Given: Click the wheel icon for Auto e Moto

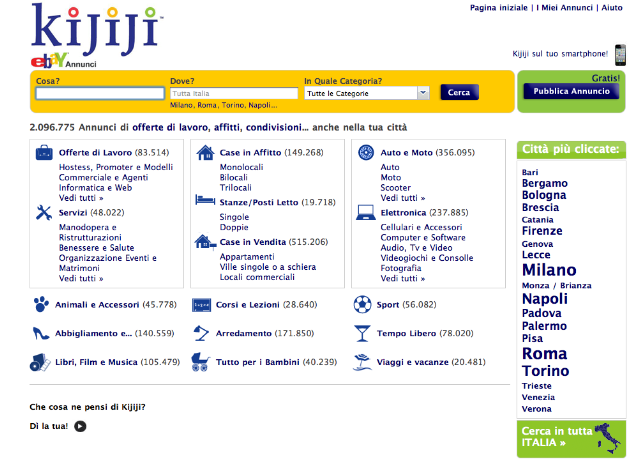Looking at the screenshot, I should click(366, 153).
